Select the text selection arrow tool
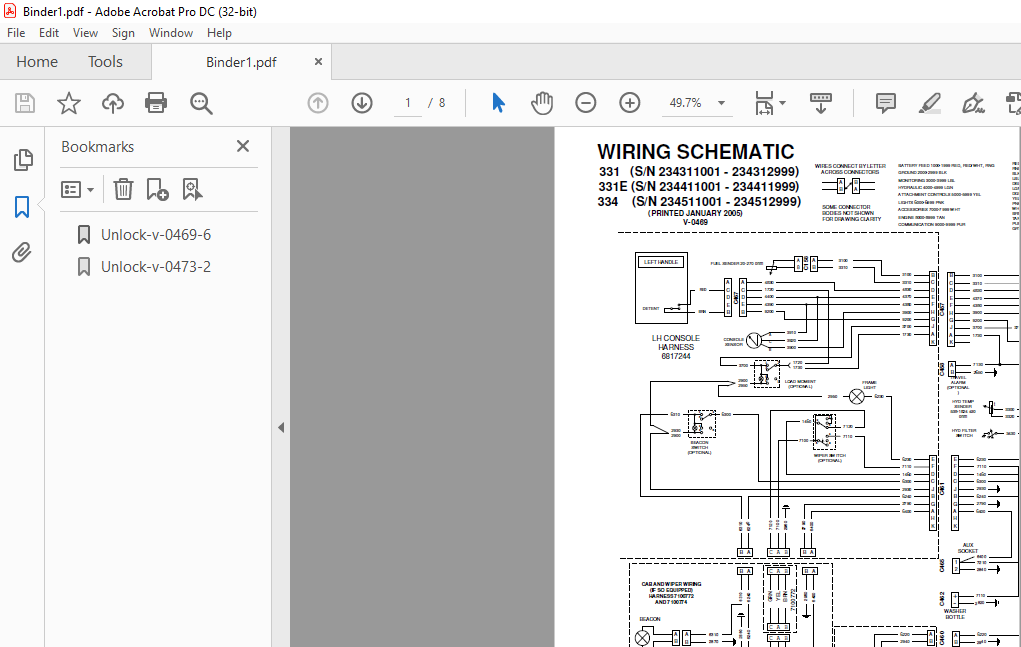This screenshot has width=1021, height=647. click(497, 102)
